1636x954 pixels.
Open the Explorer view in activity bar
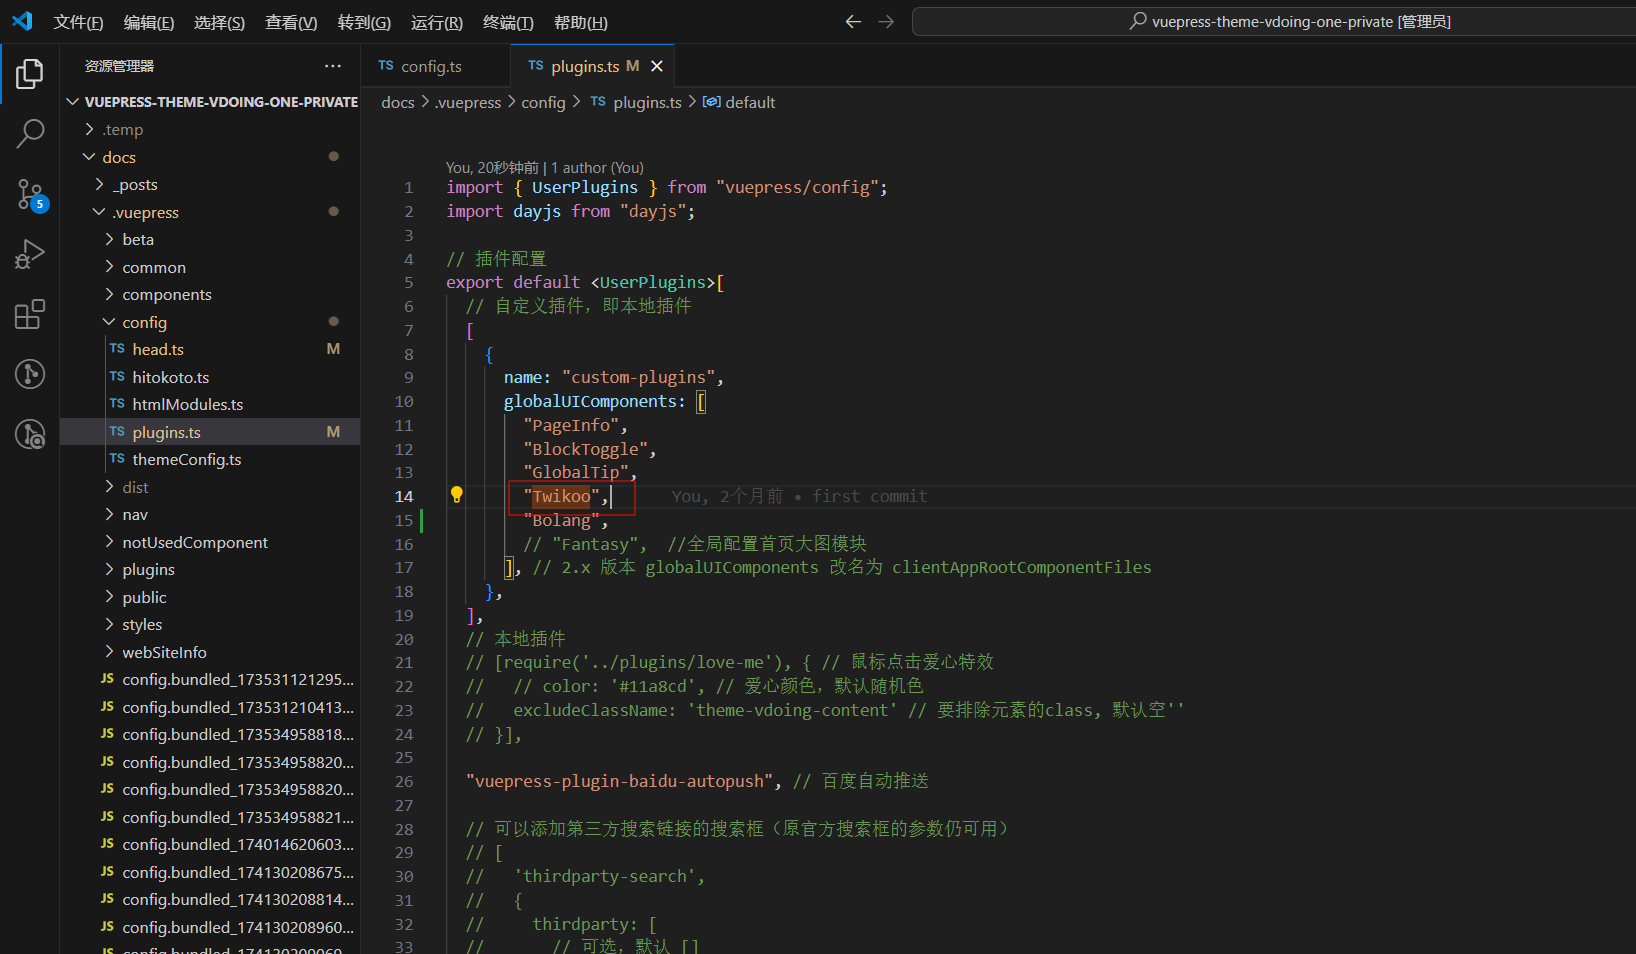click(30, 74)
